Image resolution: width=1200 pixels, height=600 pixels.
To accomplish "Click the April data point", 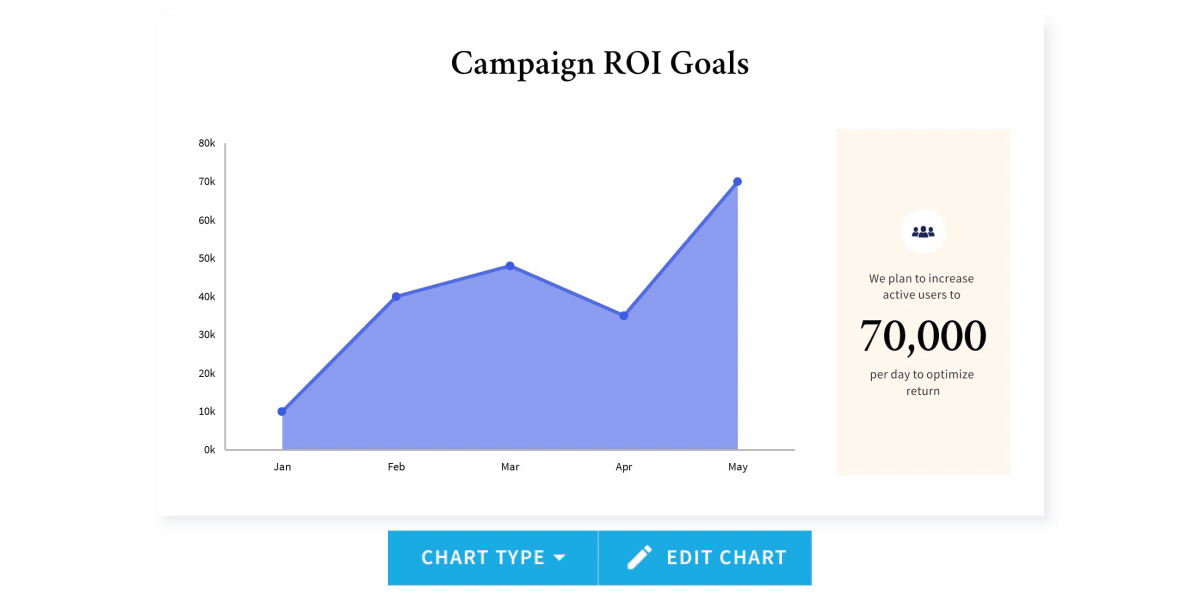I will (624, 315).
